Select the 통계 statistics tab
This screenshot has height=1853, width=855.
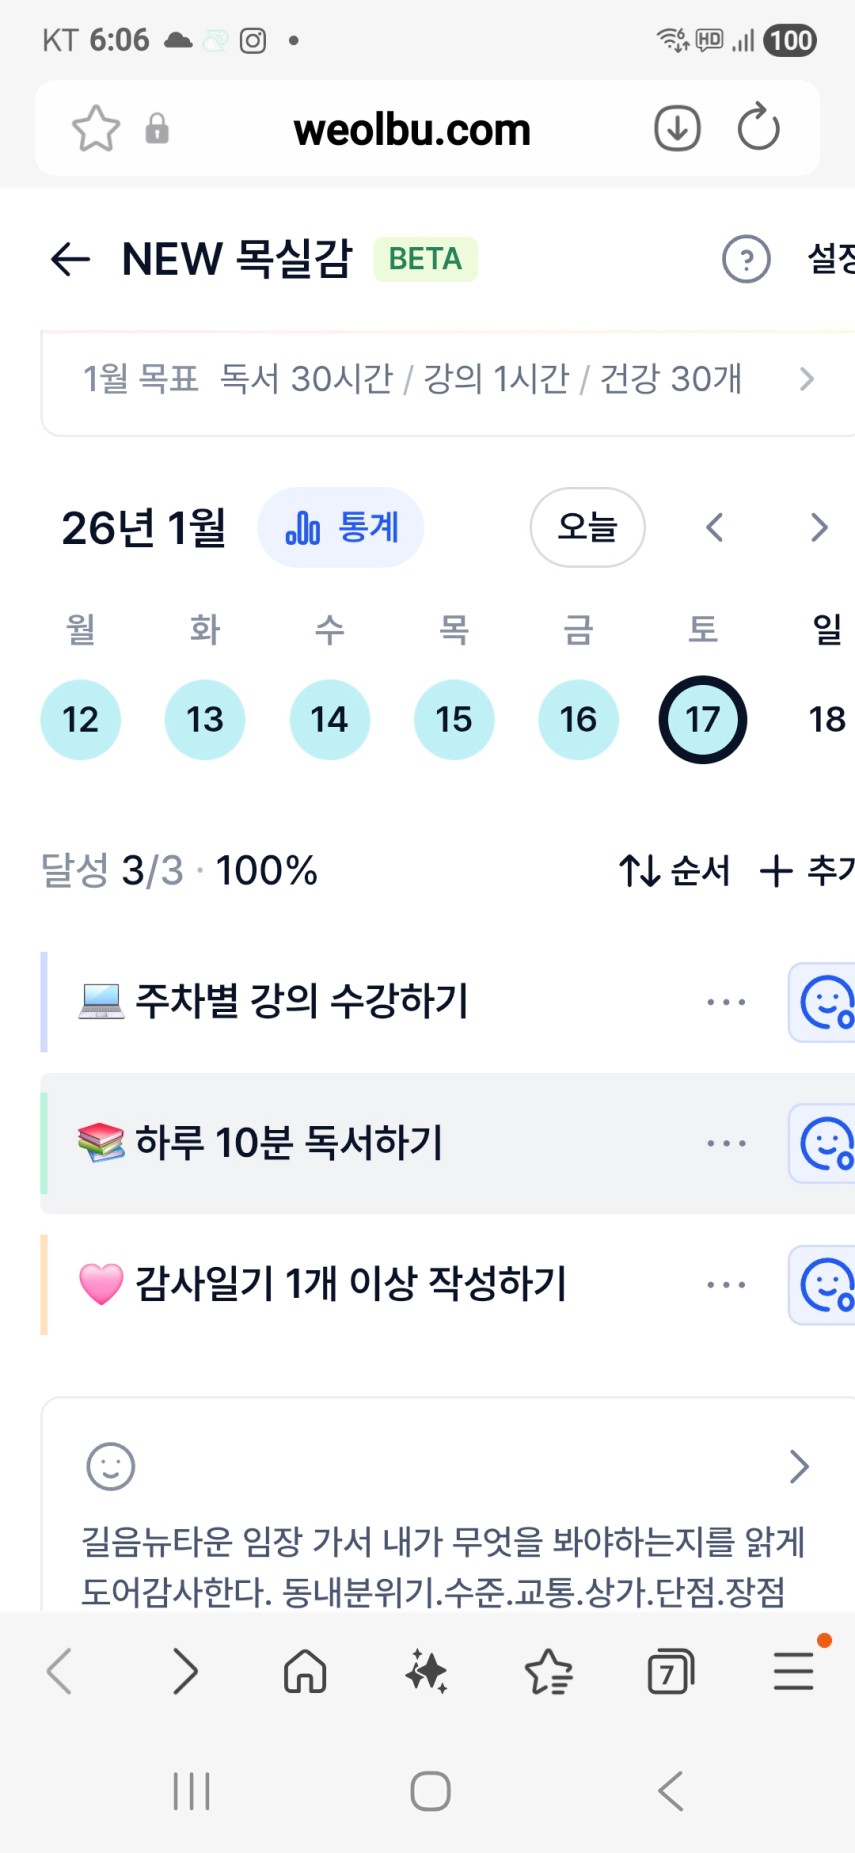tap(341, 527)
